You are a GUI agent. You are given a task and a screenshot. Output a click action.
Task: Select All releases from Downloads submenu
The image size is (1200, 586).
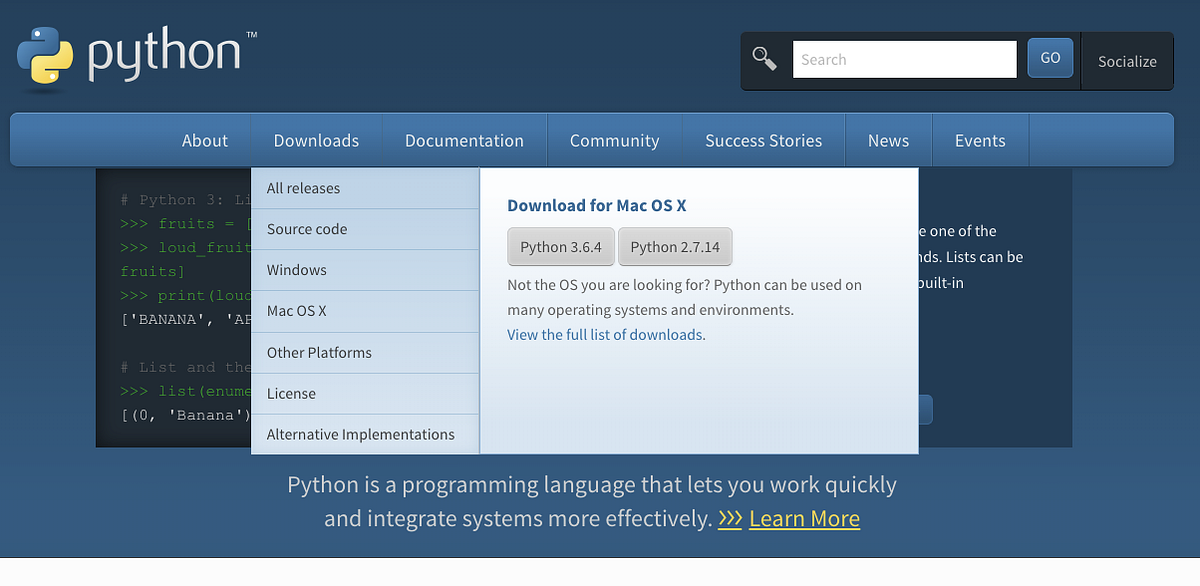(365, 188)
